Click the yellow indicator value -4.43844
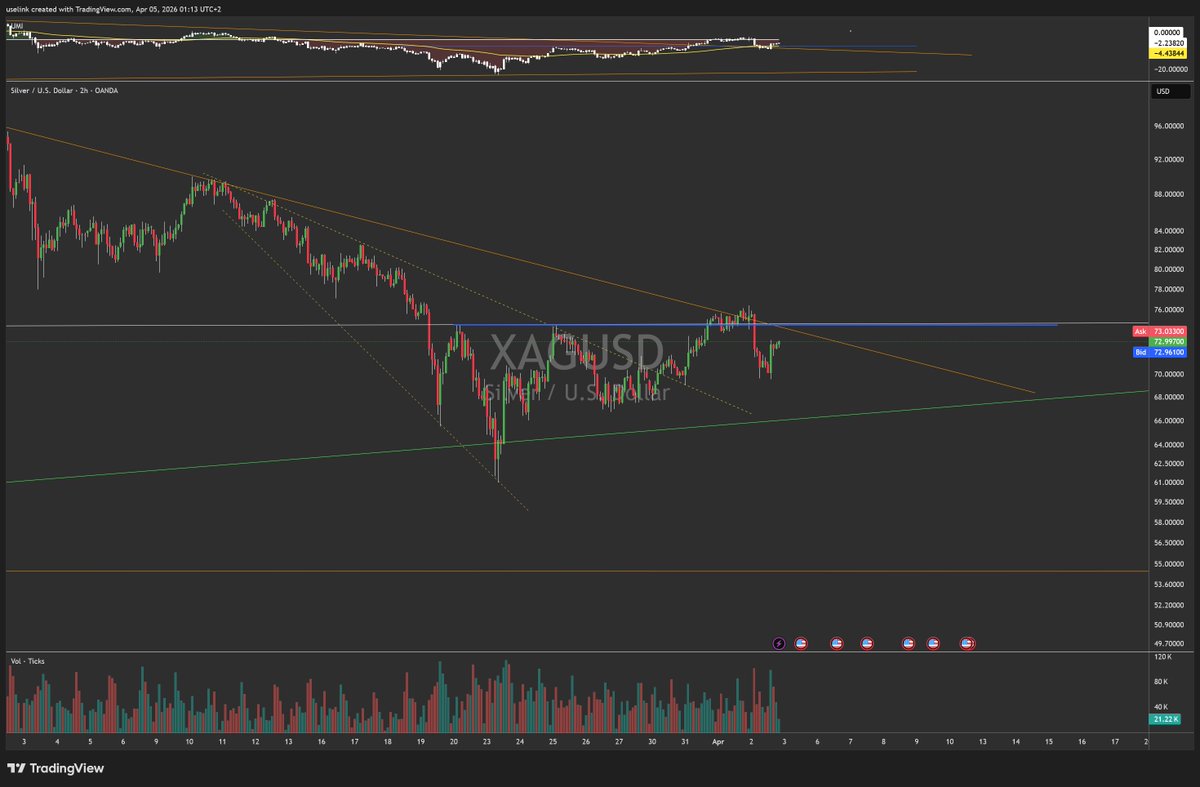This screenshot has height=787, width=1200. point(1169,53)
